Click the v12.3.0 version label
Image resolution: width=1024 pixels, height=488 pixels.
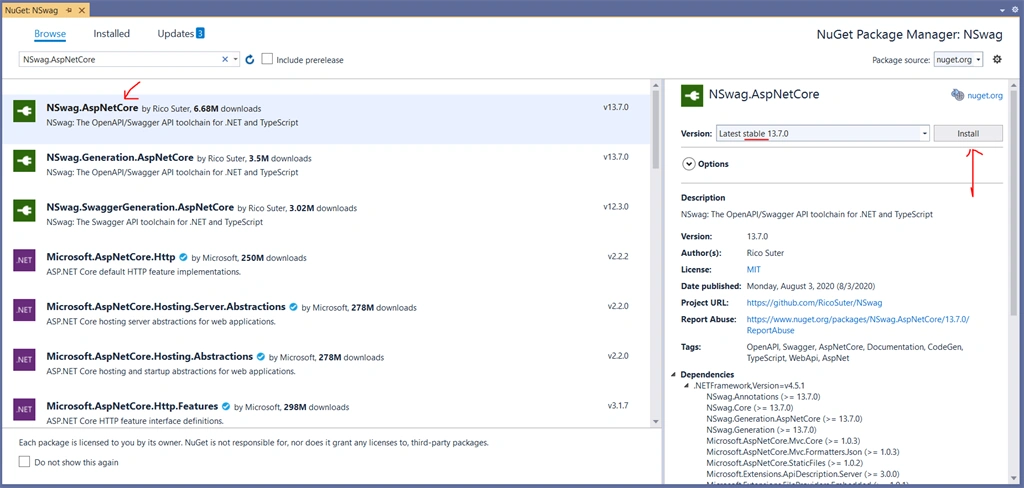point(615,206)
